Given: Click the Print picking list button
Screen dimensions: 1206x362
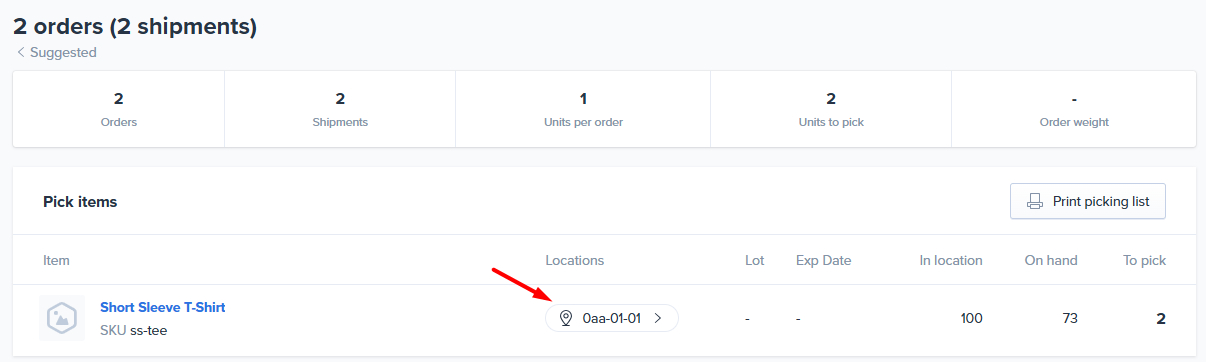Looking at the screenshot, I should coord(1088,201).
